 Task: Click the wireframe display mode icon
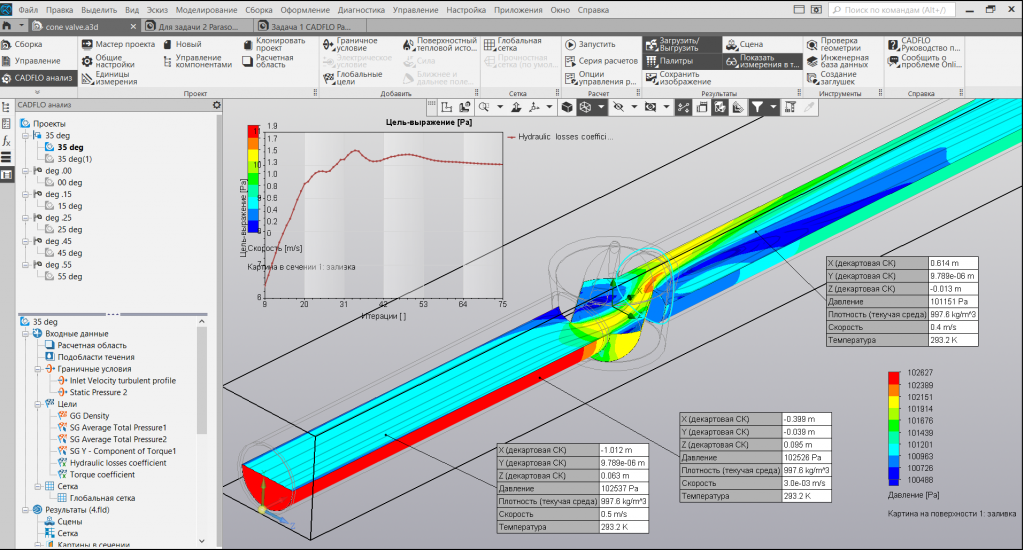[585, 107]
